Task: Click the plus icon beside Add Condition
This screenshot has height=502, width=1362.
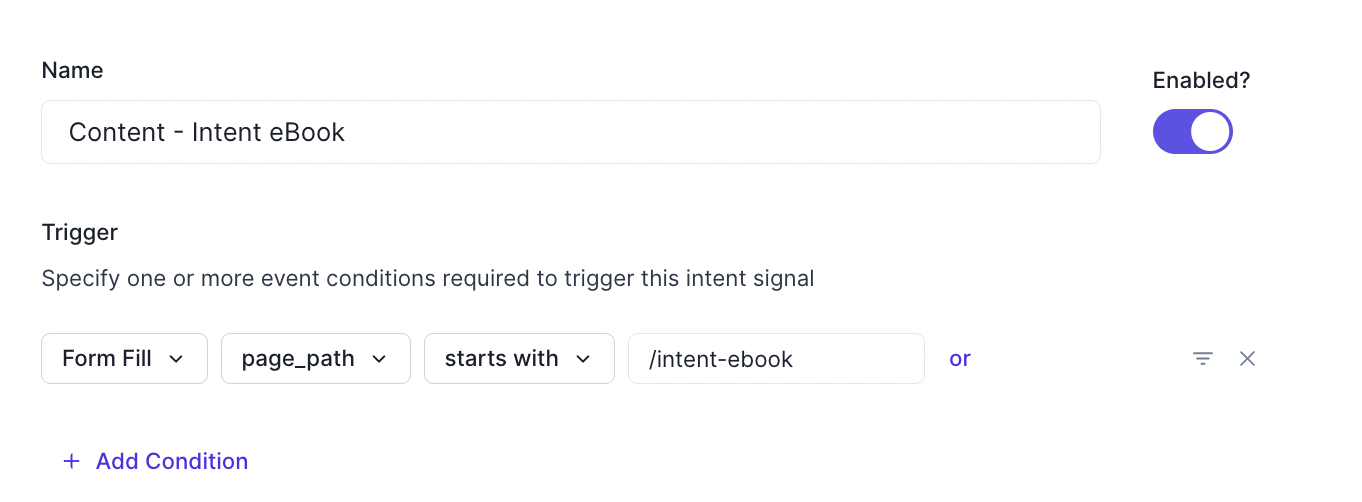Action: tap(71, 461)
